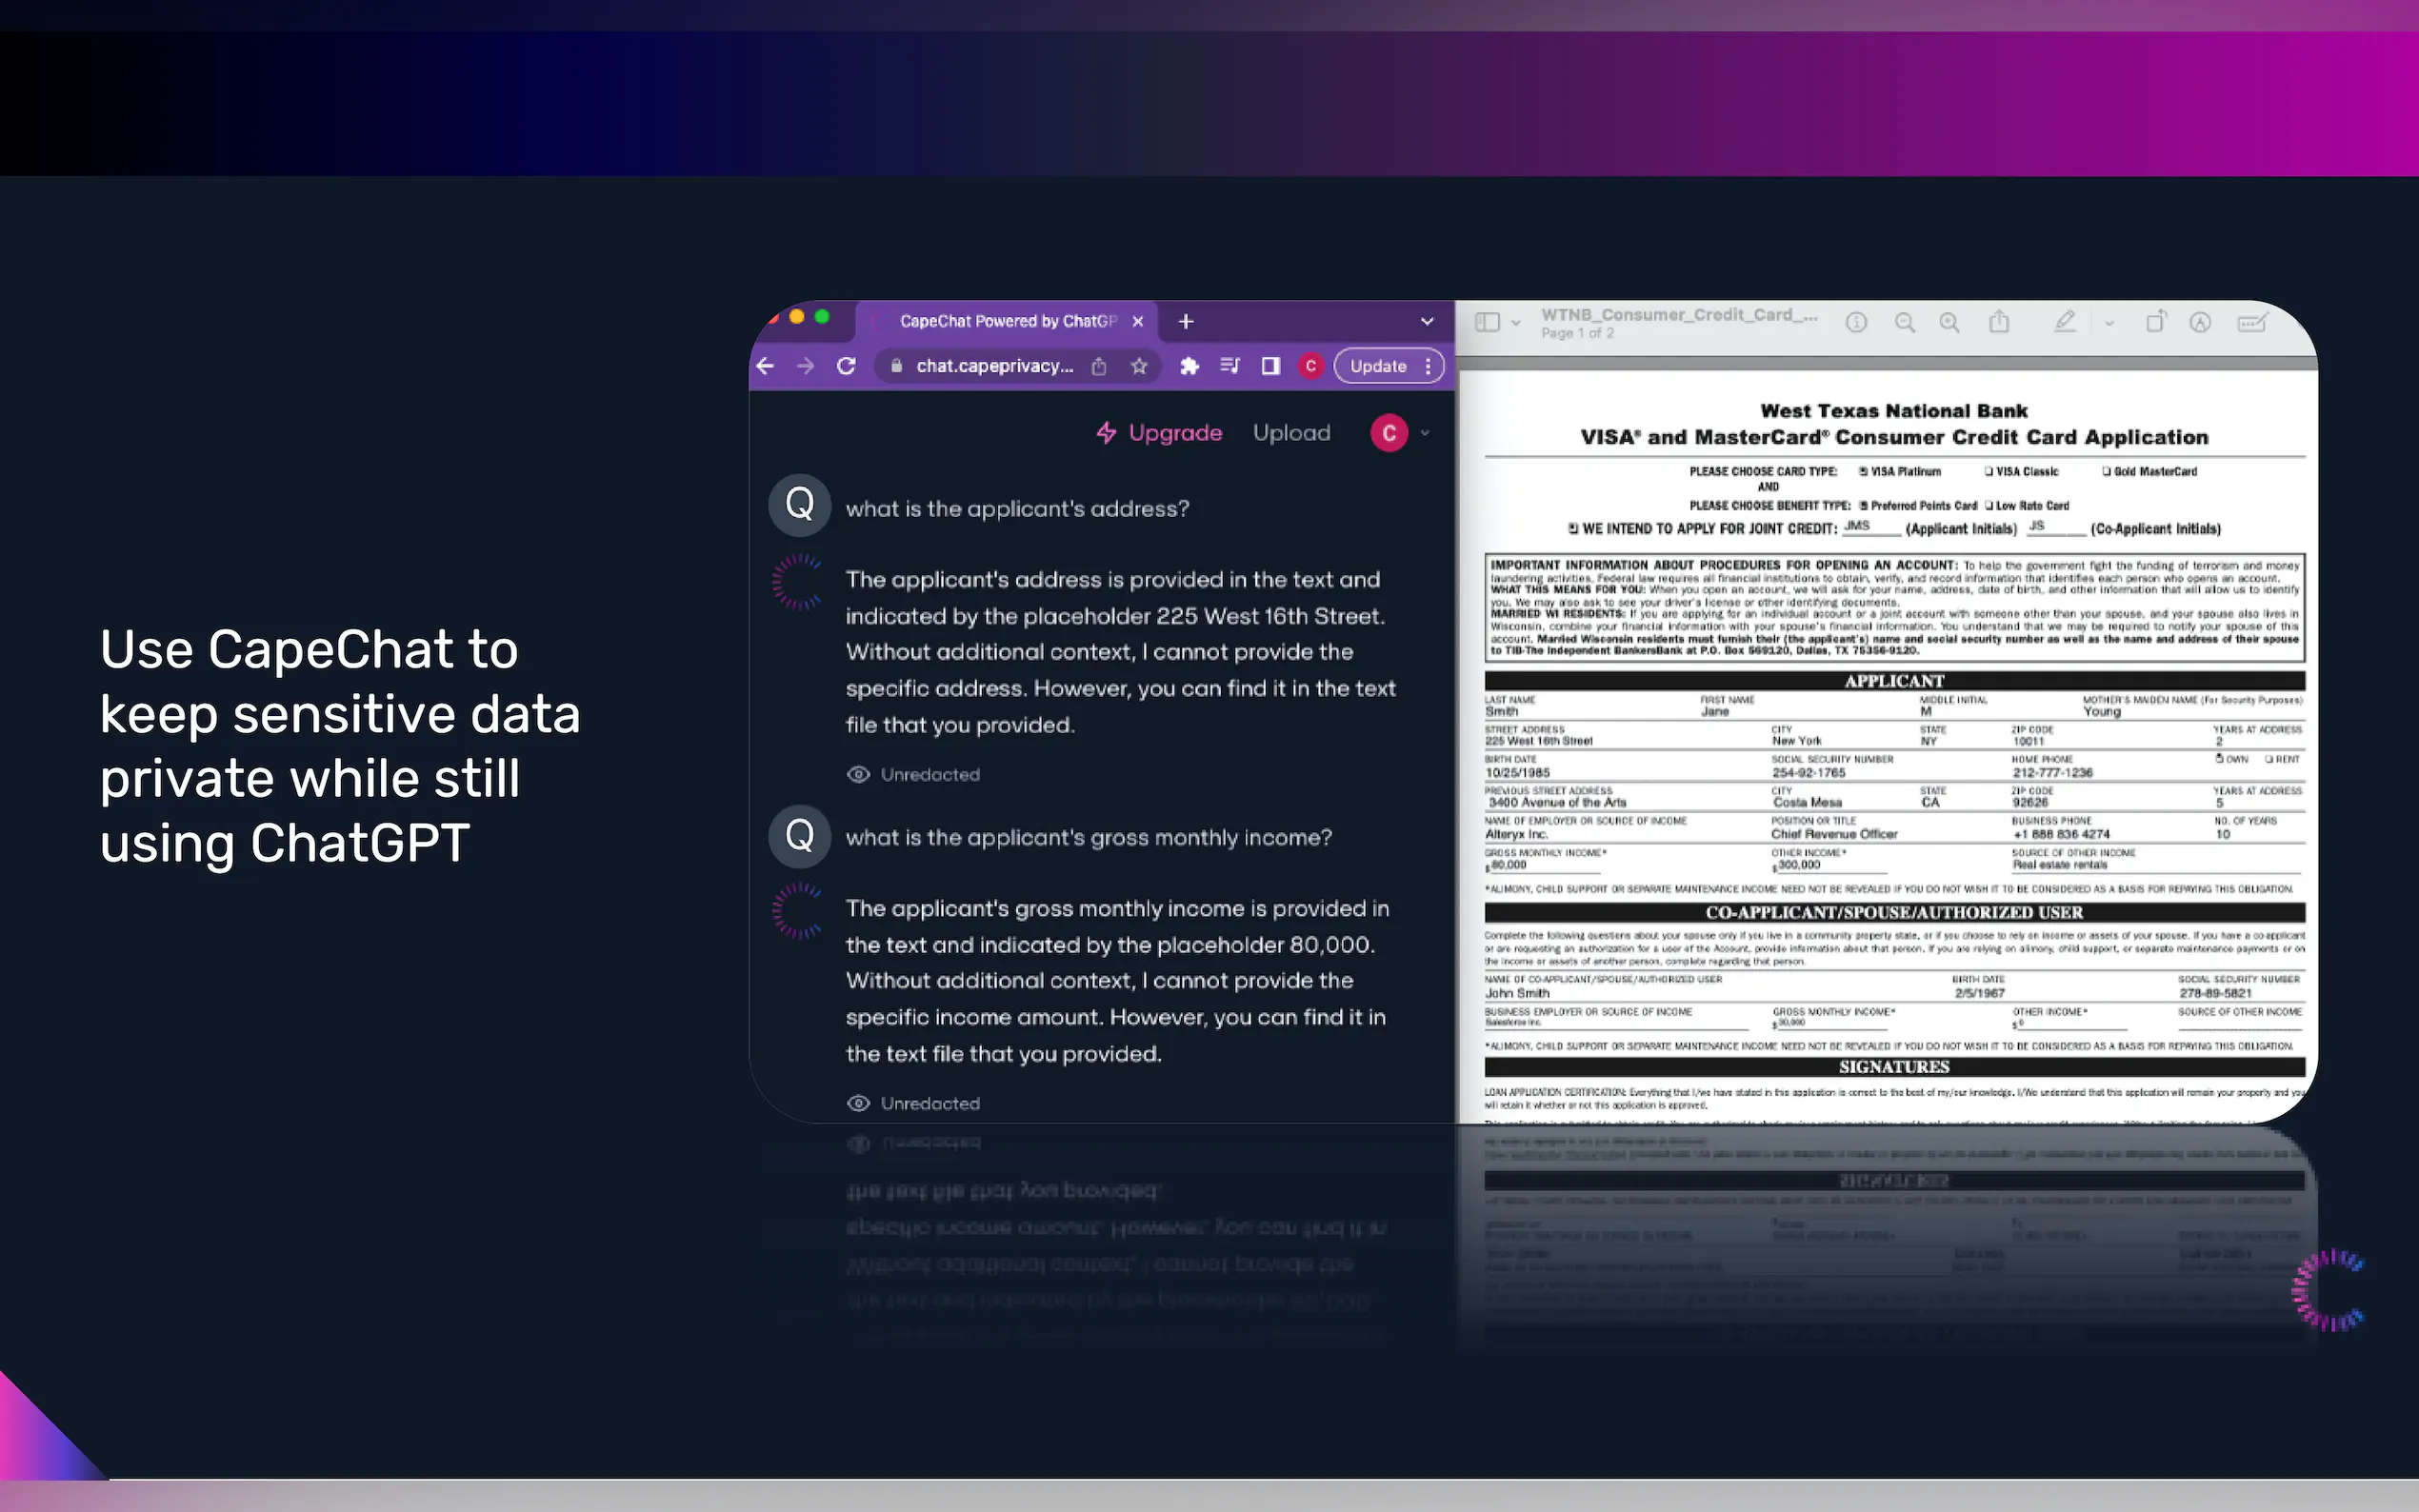Switch to the CapeChat Powered by ChatGPT tab

tap(1006, 321)
